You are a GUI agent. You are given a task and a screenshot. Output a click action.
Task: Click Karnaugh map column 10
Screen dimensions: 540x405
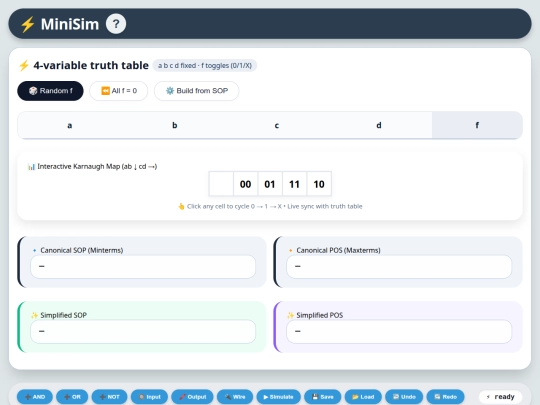click(x=319, y=184)
